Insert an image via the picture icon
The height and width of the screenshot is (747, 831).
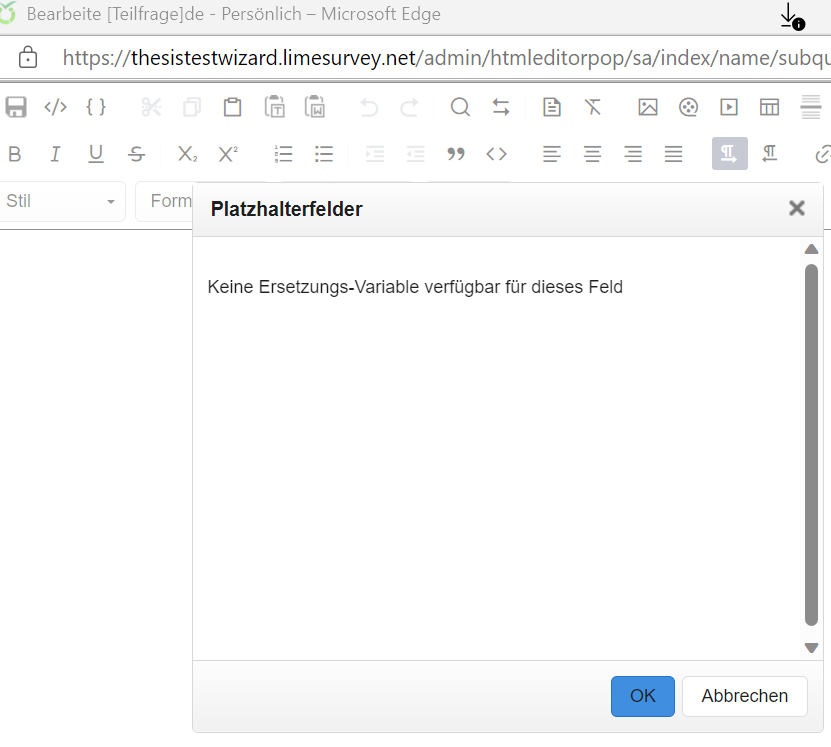(x=648, y=108)
